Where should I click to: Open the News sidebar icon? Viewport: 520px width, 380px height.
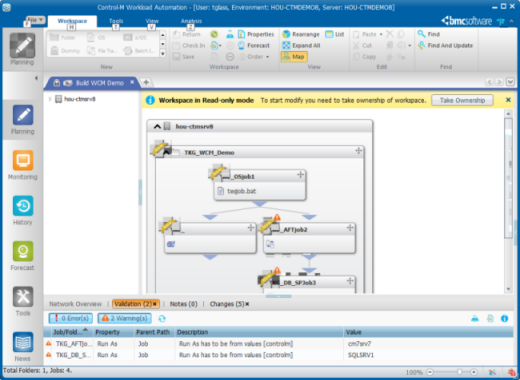[23, 342]
